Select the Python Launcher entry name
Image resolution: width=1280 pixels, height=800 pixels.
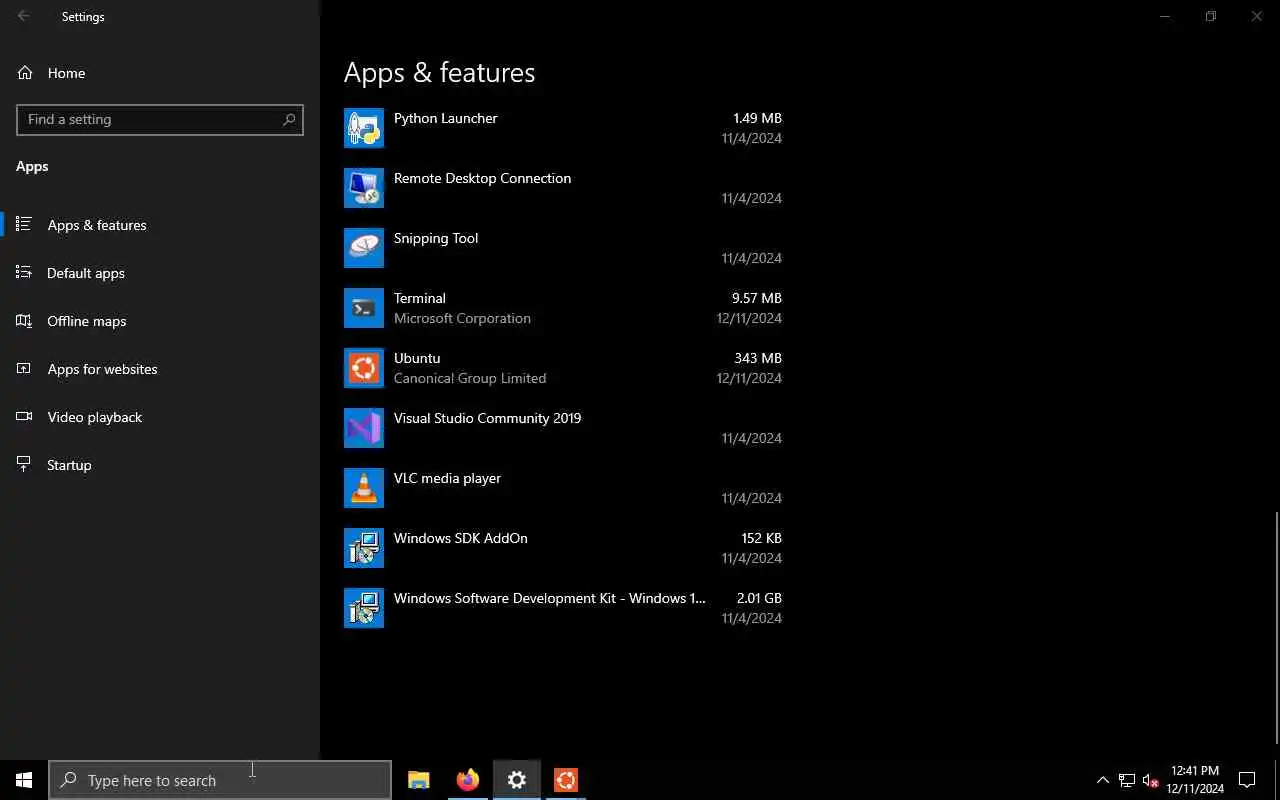445,118
